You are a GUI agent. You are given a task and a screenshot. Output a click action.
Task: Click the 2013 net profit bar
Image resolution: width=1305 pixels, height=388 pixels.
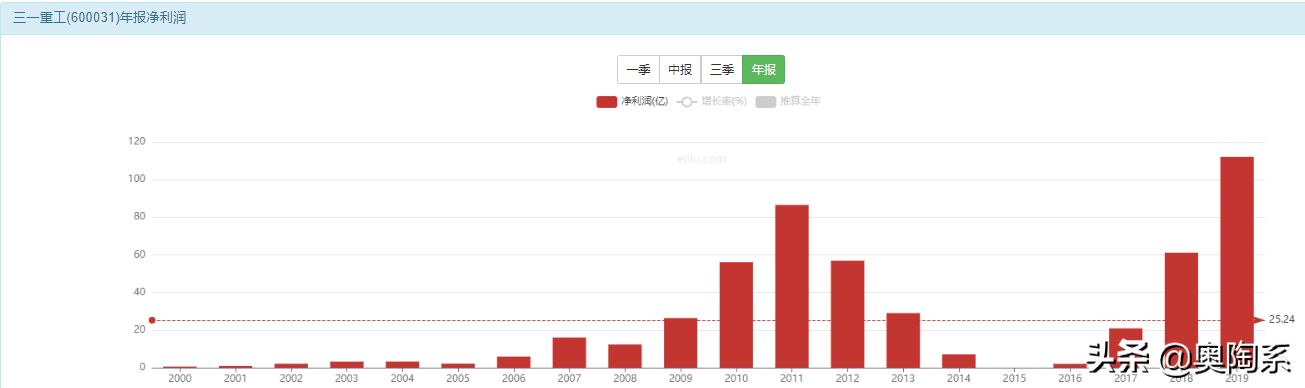(x=903, y=340)
